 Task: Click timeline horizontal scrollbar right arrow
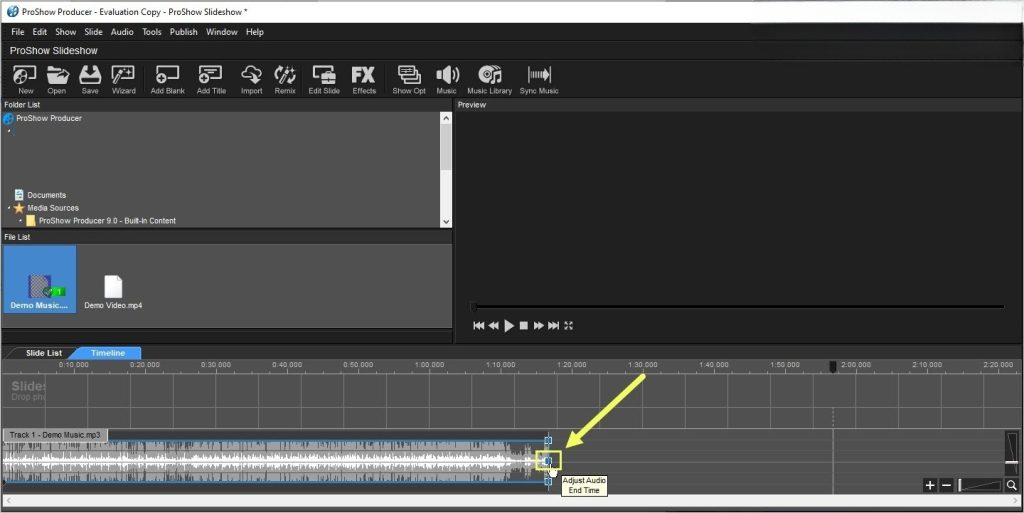click(x=1017, y=501)
